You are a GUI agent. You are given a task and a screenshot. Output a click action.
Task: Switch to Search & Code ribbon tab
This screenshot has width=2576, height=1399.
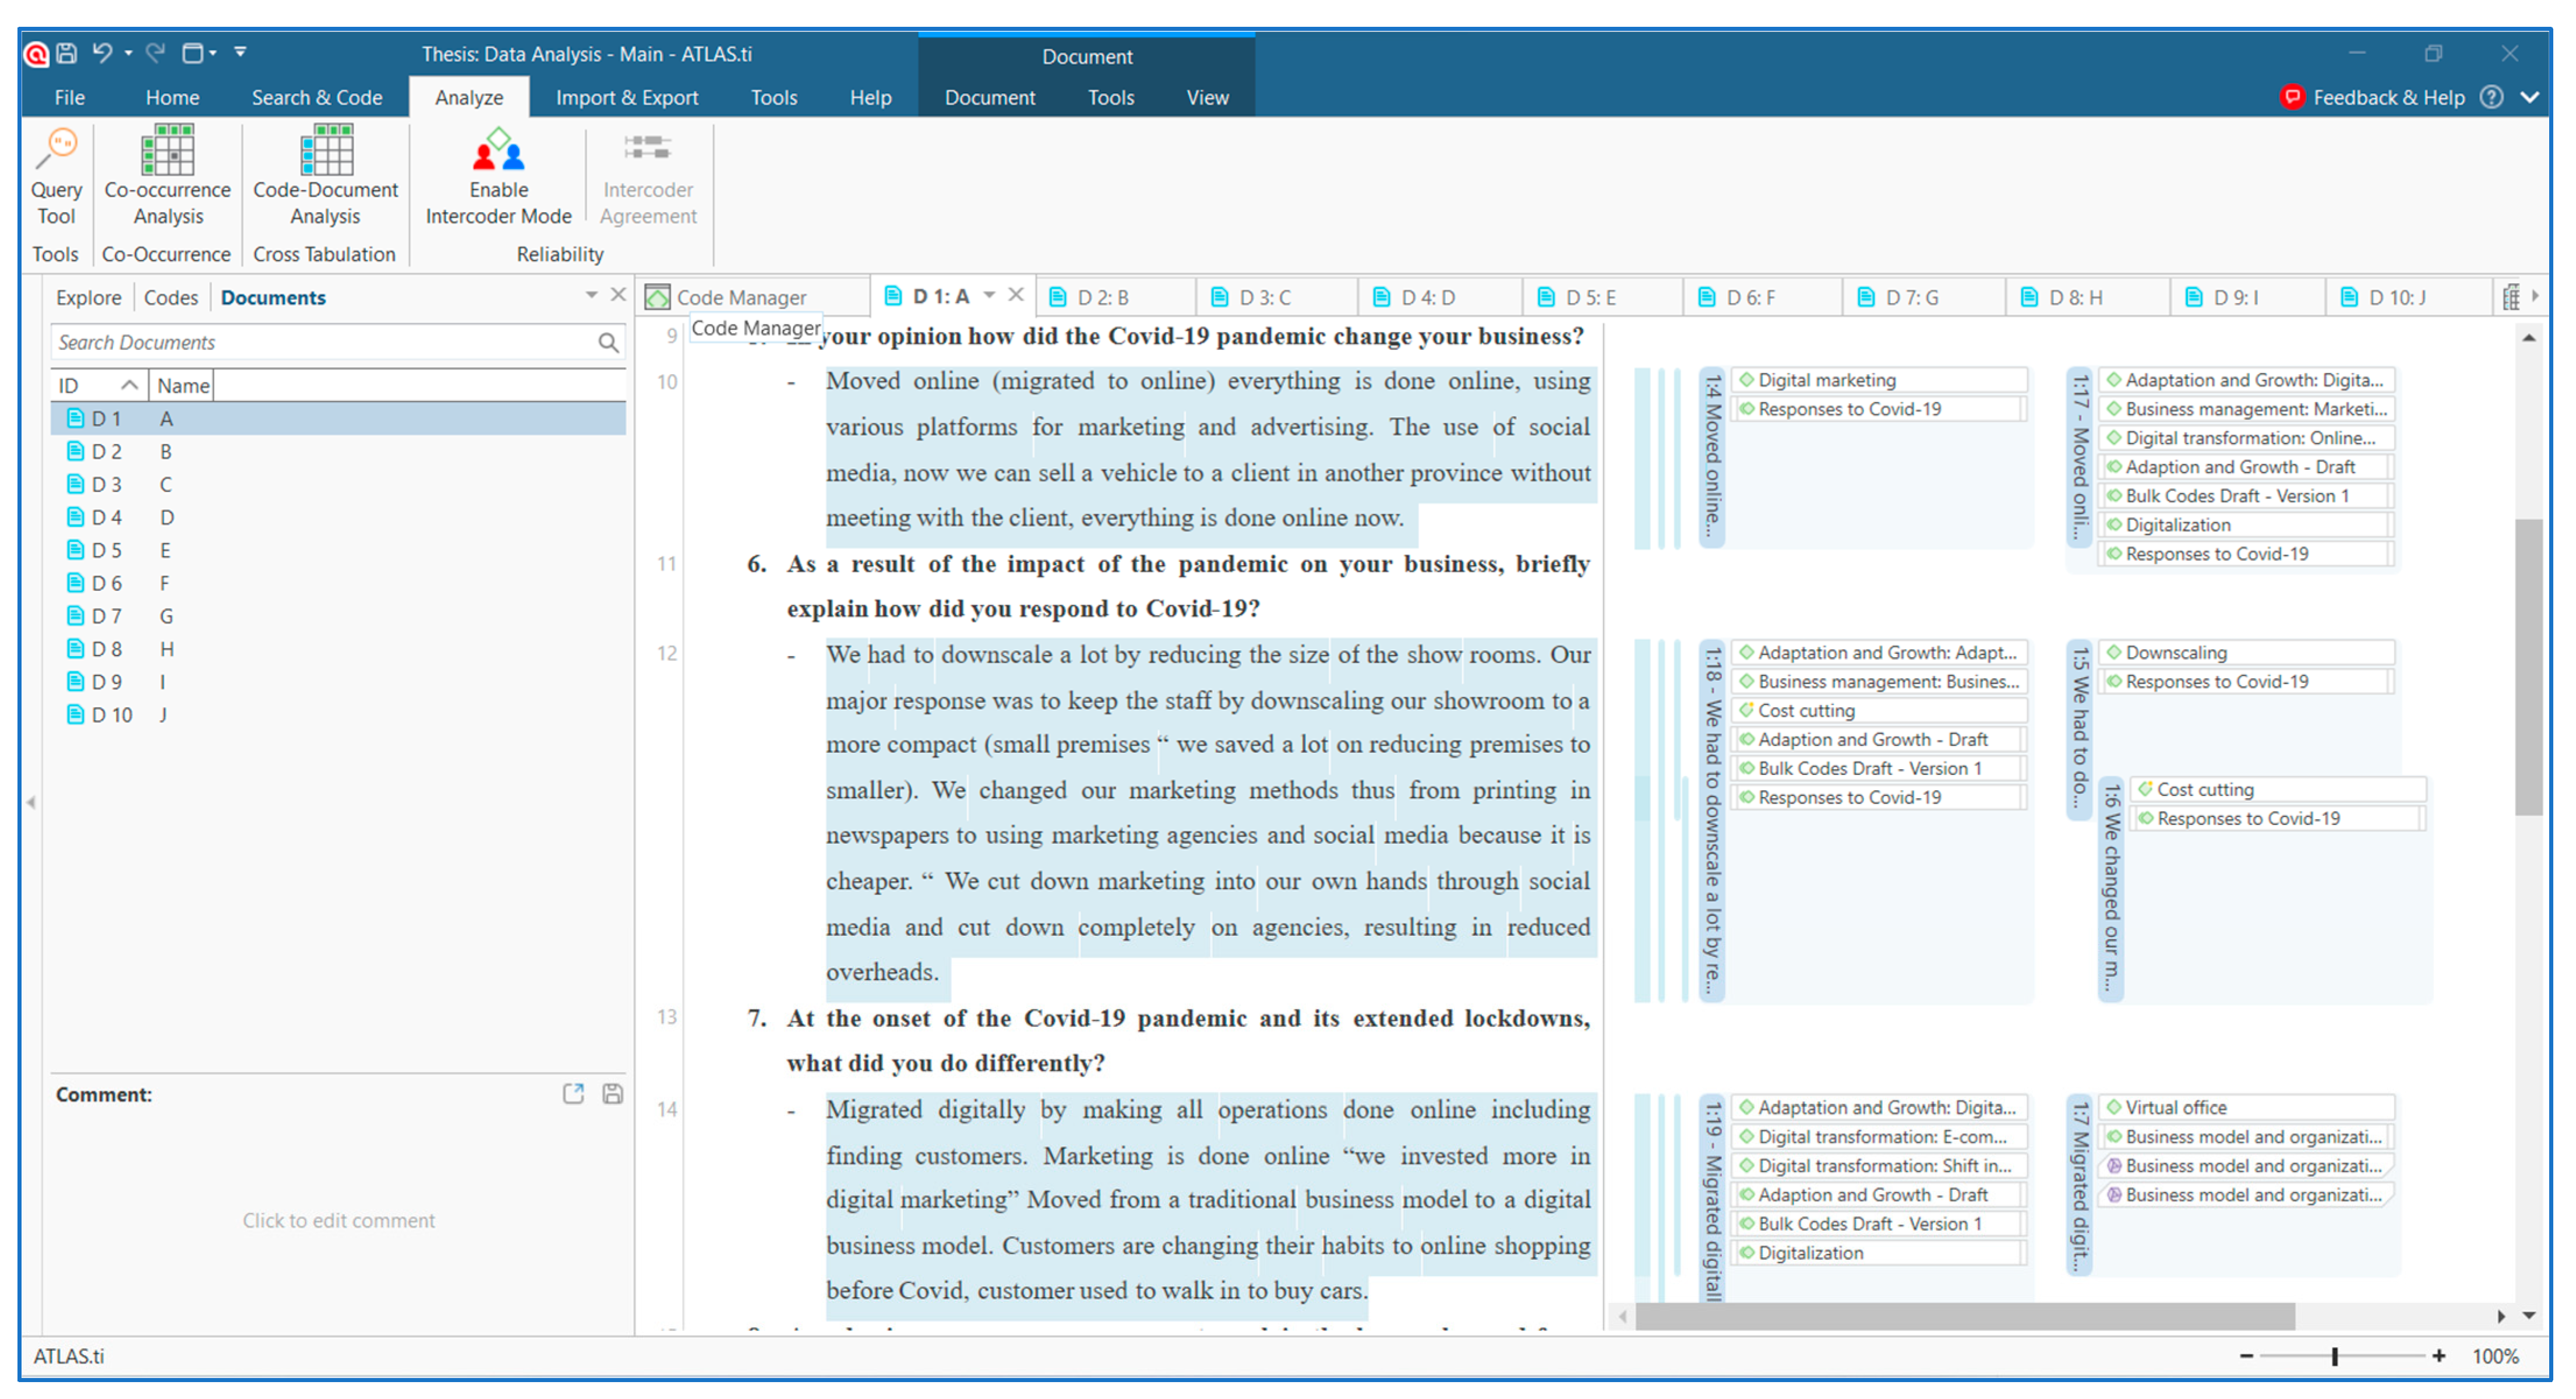316,97
